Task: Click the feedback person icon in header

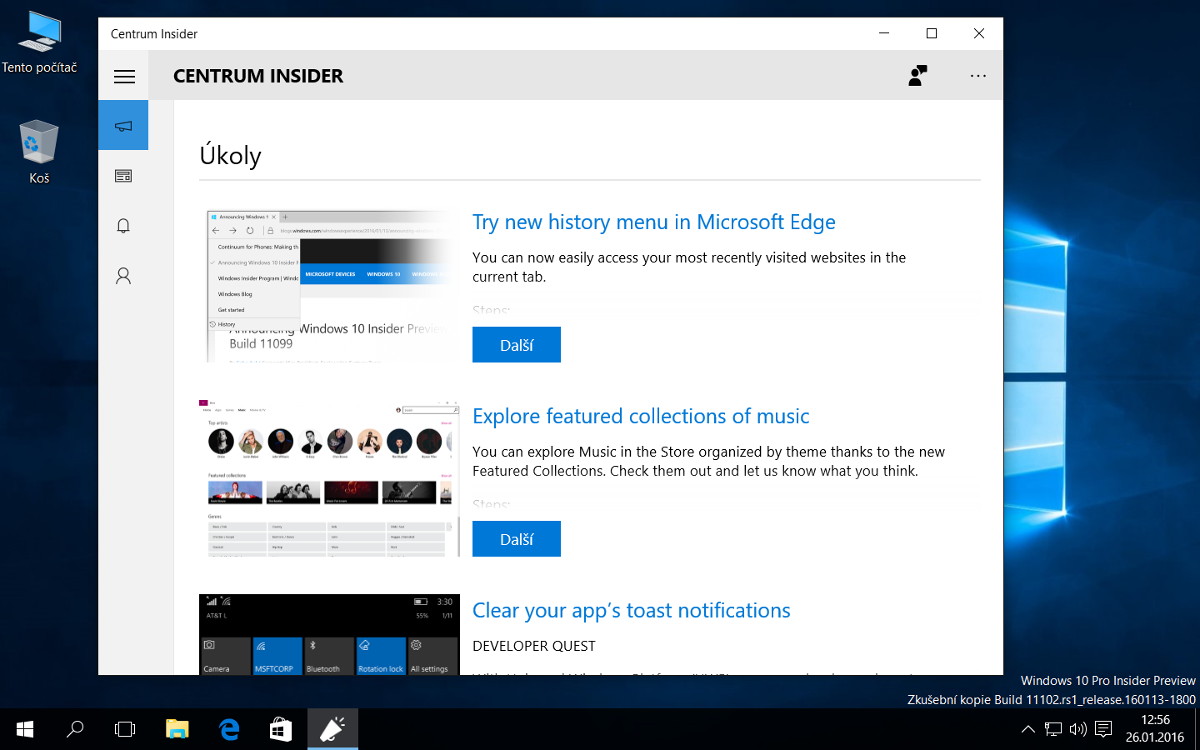Action: [x=917, y=76]
